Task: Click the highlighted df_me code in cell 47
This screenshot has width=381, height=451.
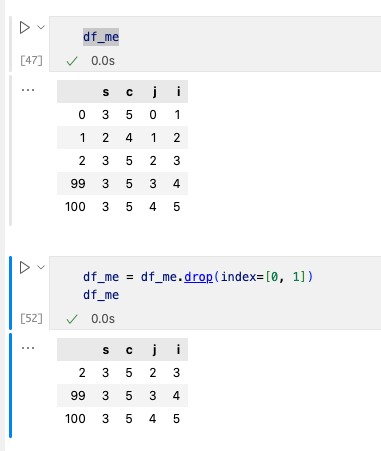Action: tap(101, 37)
